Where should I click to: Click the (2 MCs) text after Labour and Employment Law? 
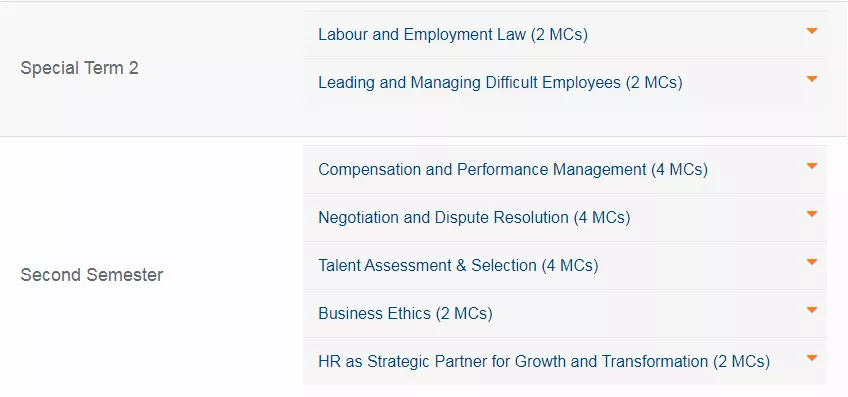point(559,35)
